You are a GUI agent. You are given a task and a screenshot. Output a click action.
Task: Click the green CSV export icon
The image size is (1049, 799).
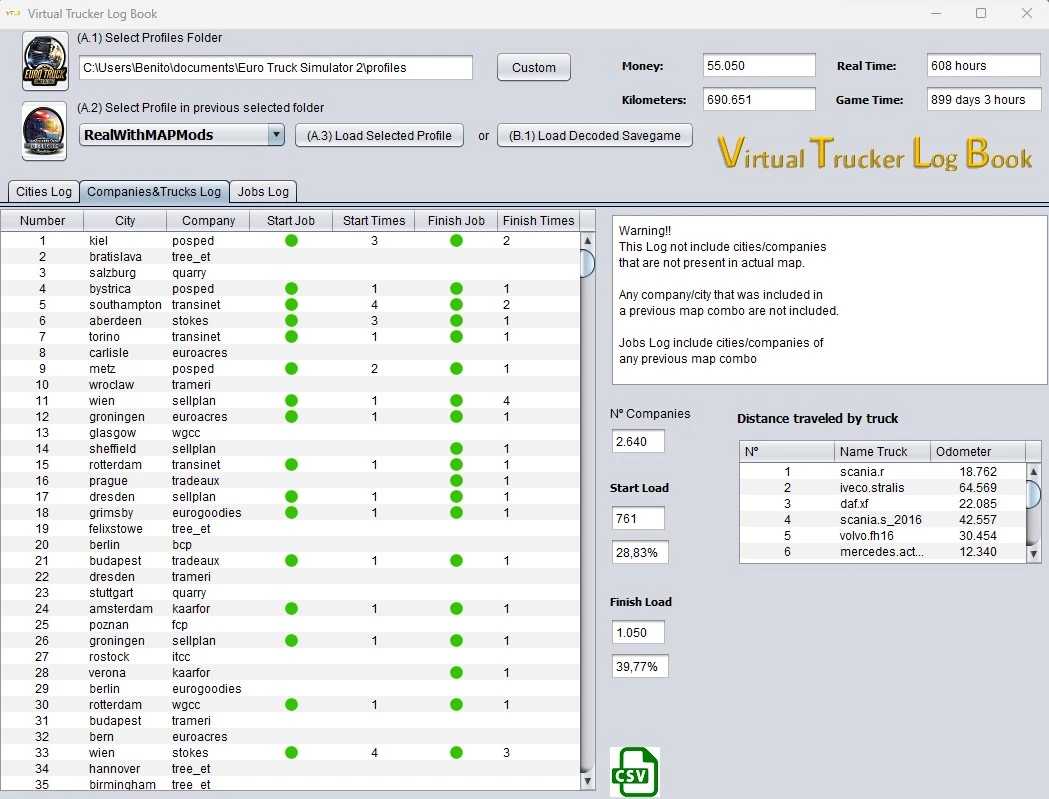[635, 772]
